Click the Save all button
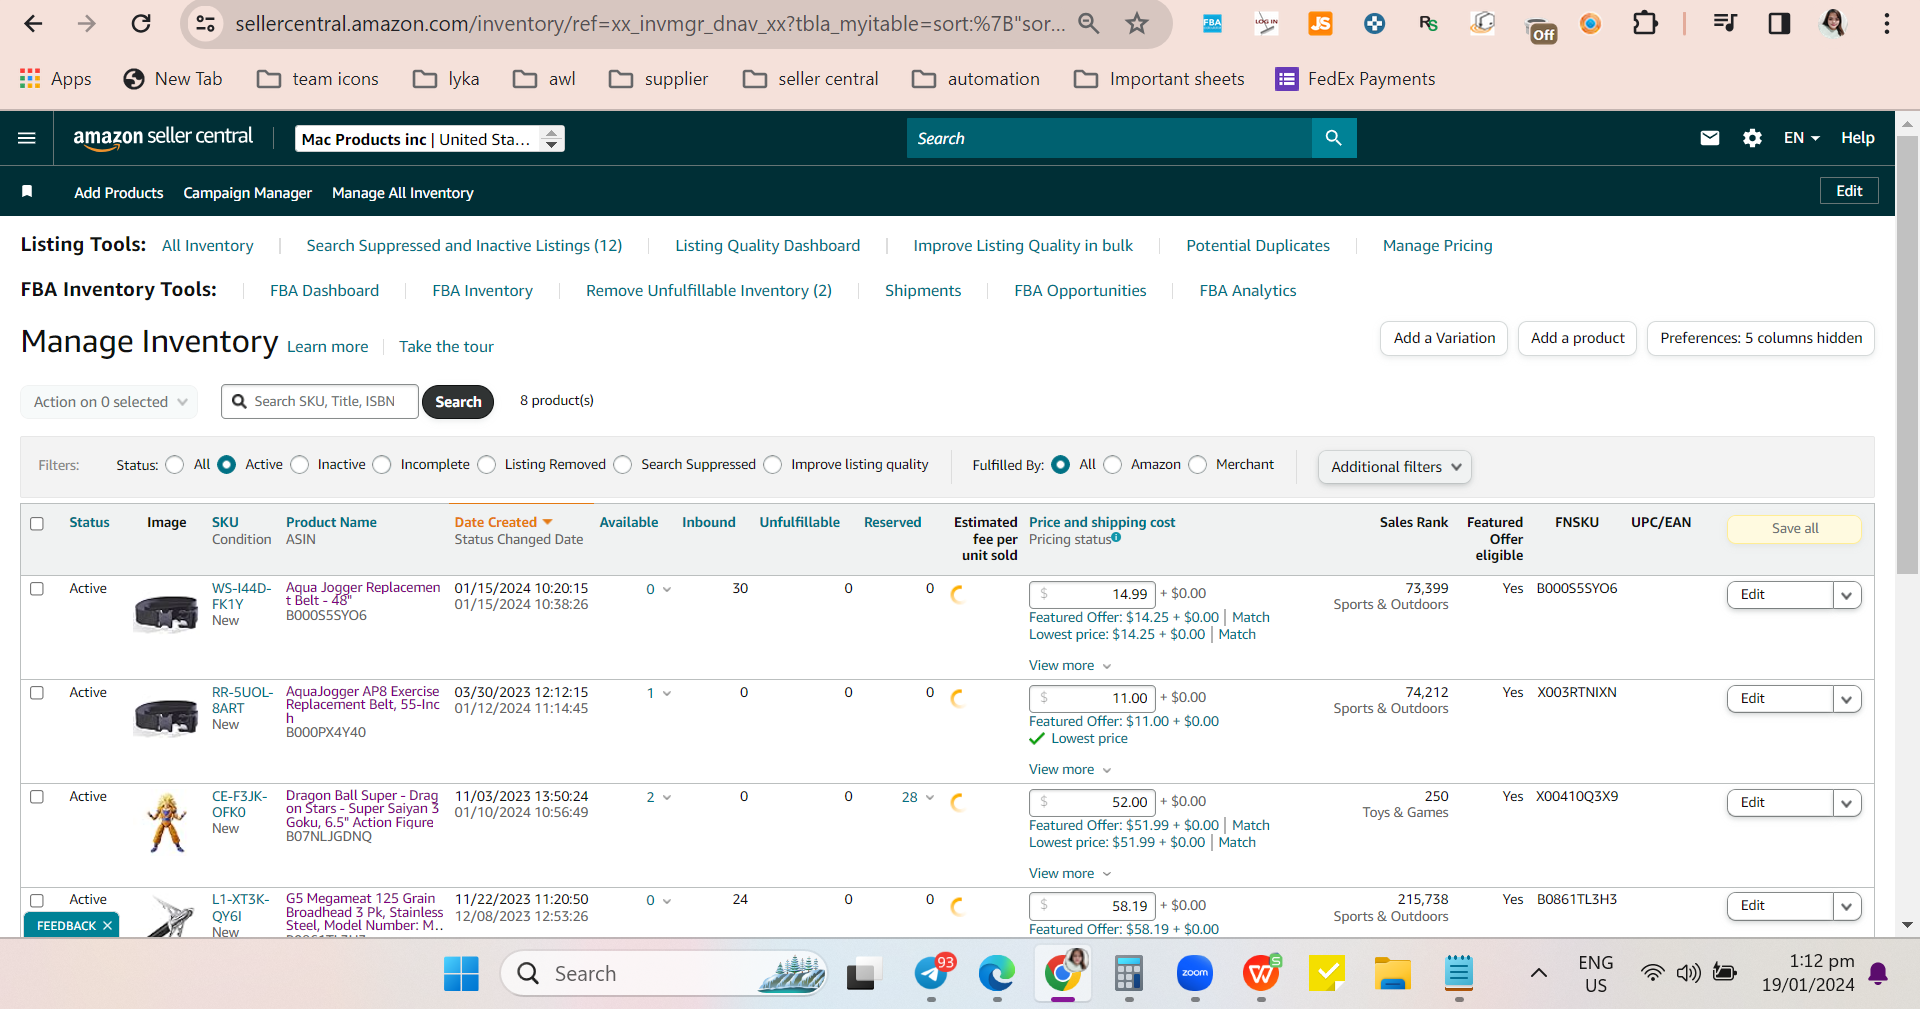 [x=1795, y=529]
